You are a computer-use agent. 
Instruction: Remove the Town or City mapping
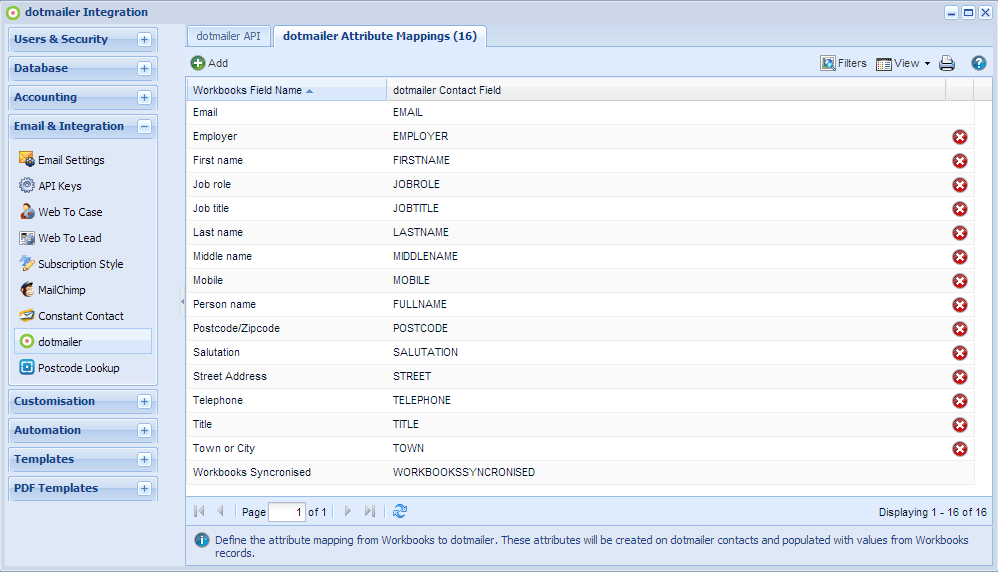[960, 449]
